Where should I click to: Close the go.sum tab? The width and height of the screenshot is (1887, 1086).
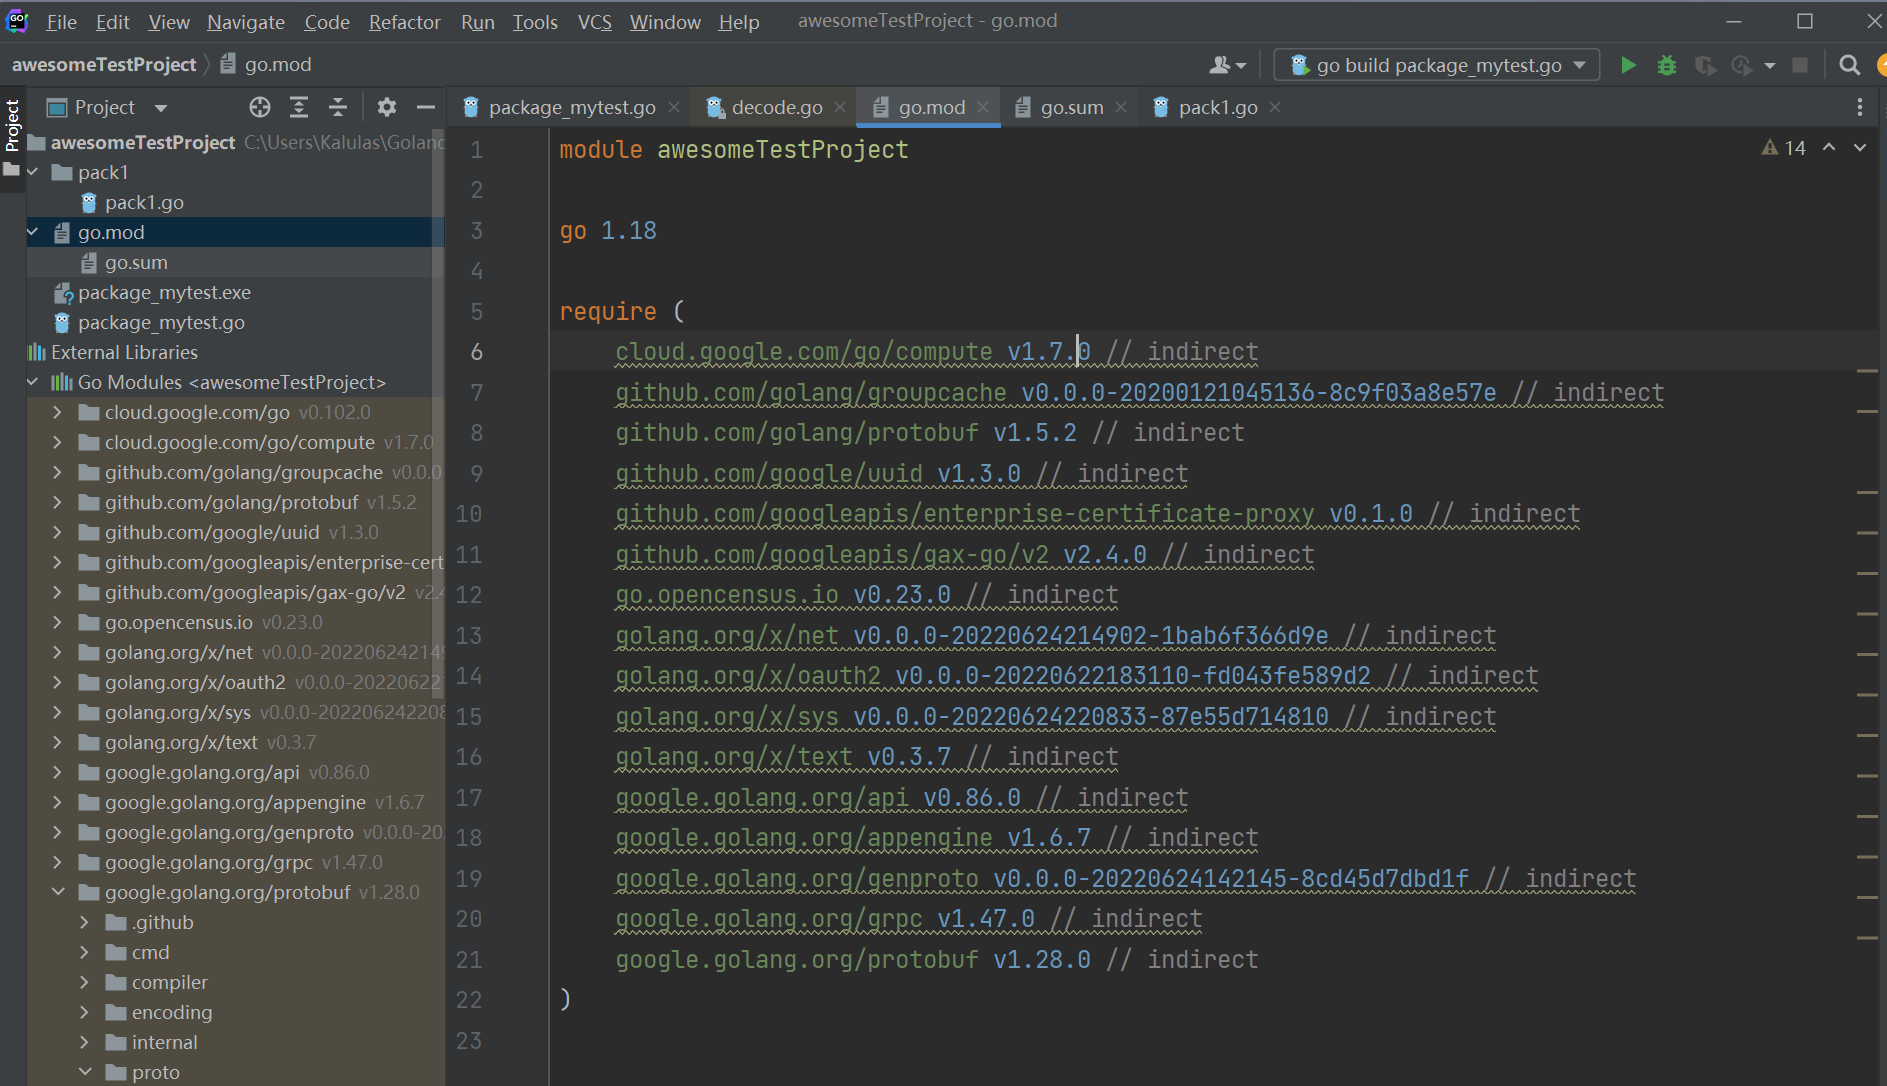point(1121,107)
